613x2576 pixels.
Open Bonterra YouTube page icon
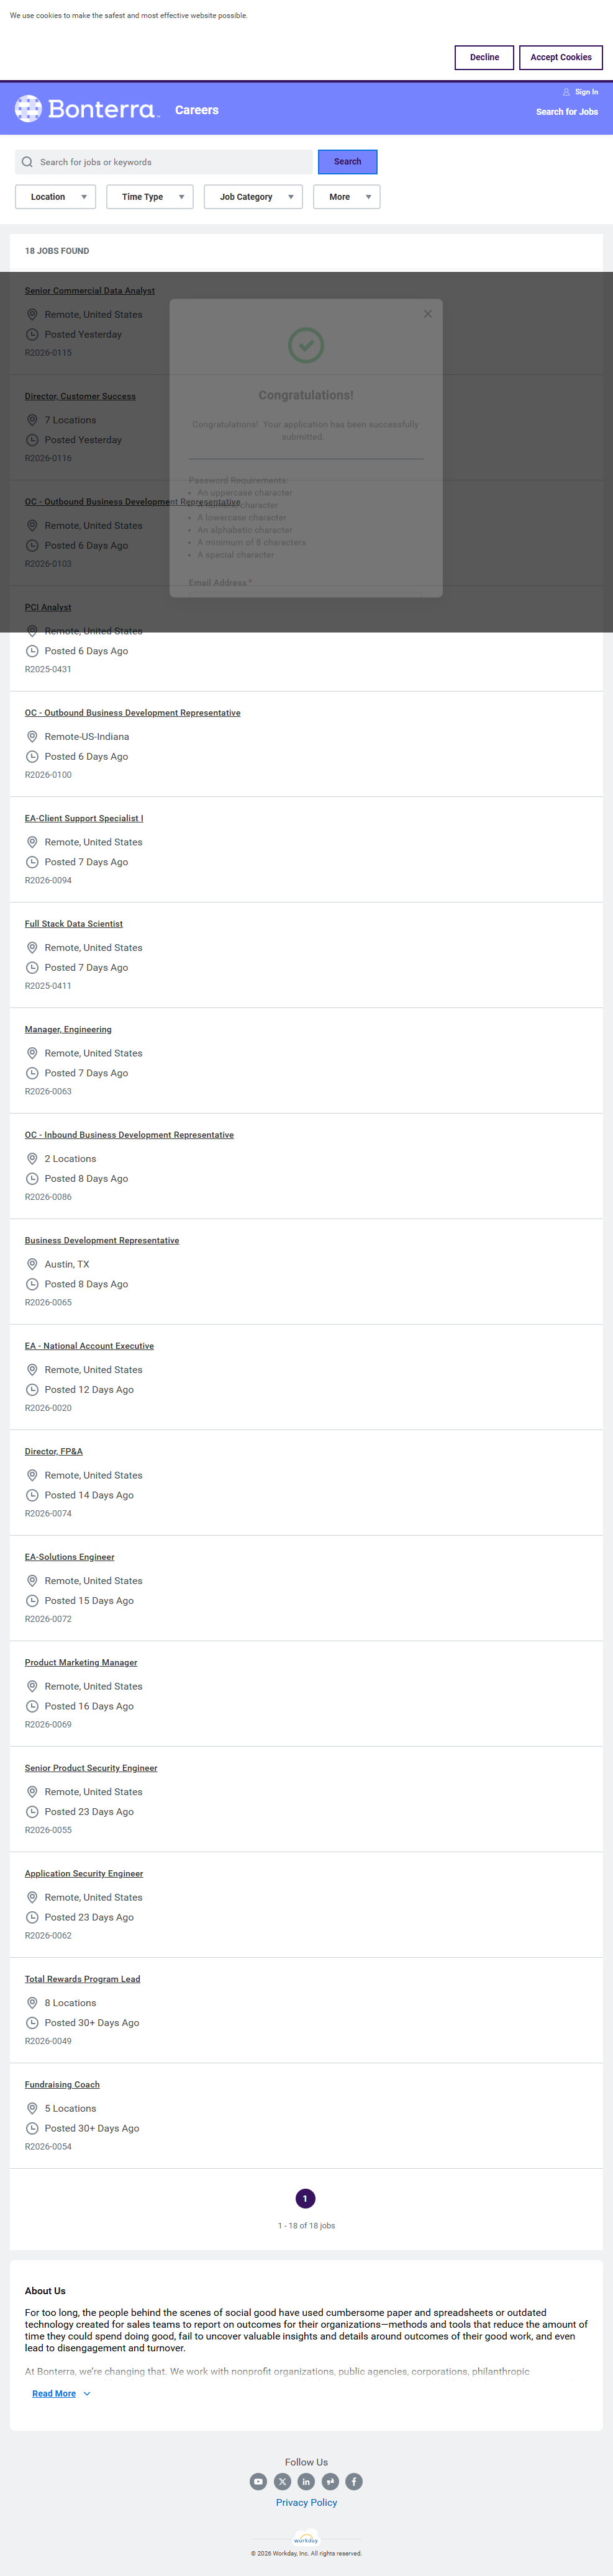tap(258, 2481)
